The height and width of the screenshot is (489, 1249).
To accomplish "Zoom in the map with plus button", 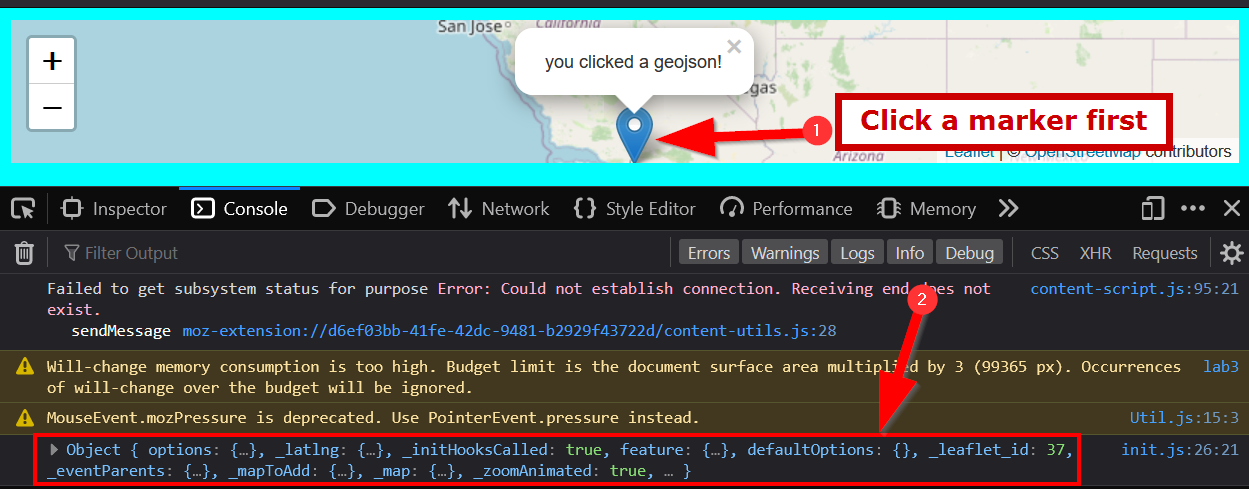I will 52,61.
